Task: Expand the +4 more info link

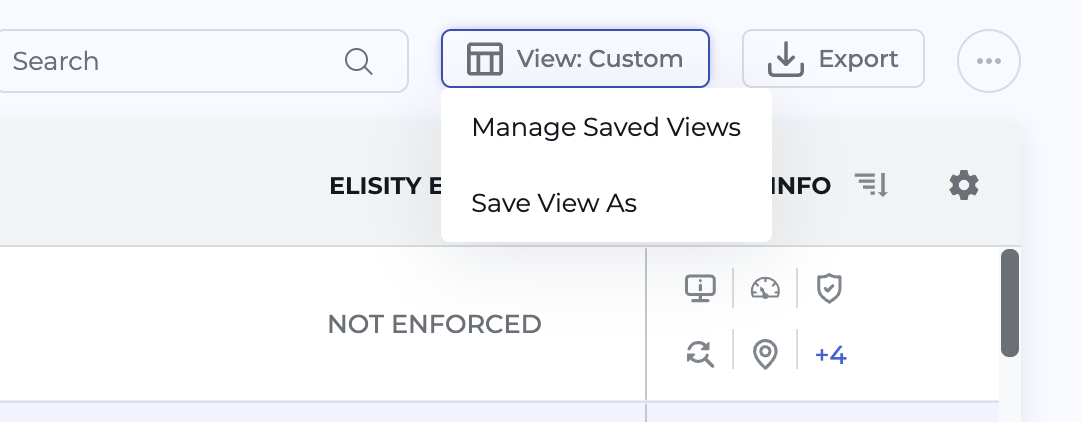Action: [x=831, y=355]
